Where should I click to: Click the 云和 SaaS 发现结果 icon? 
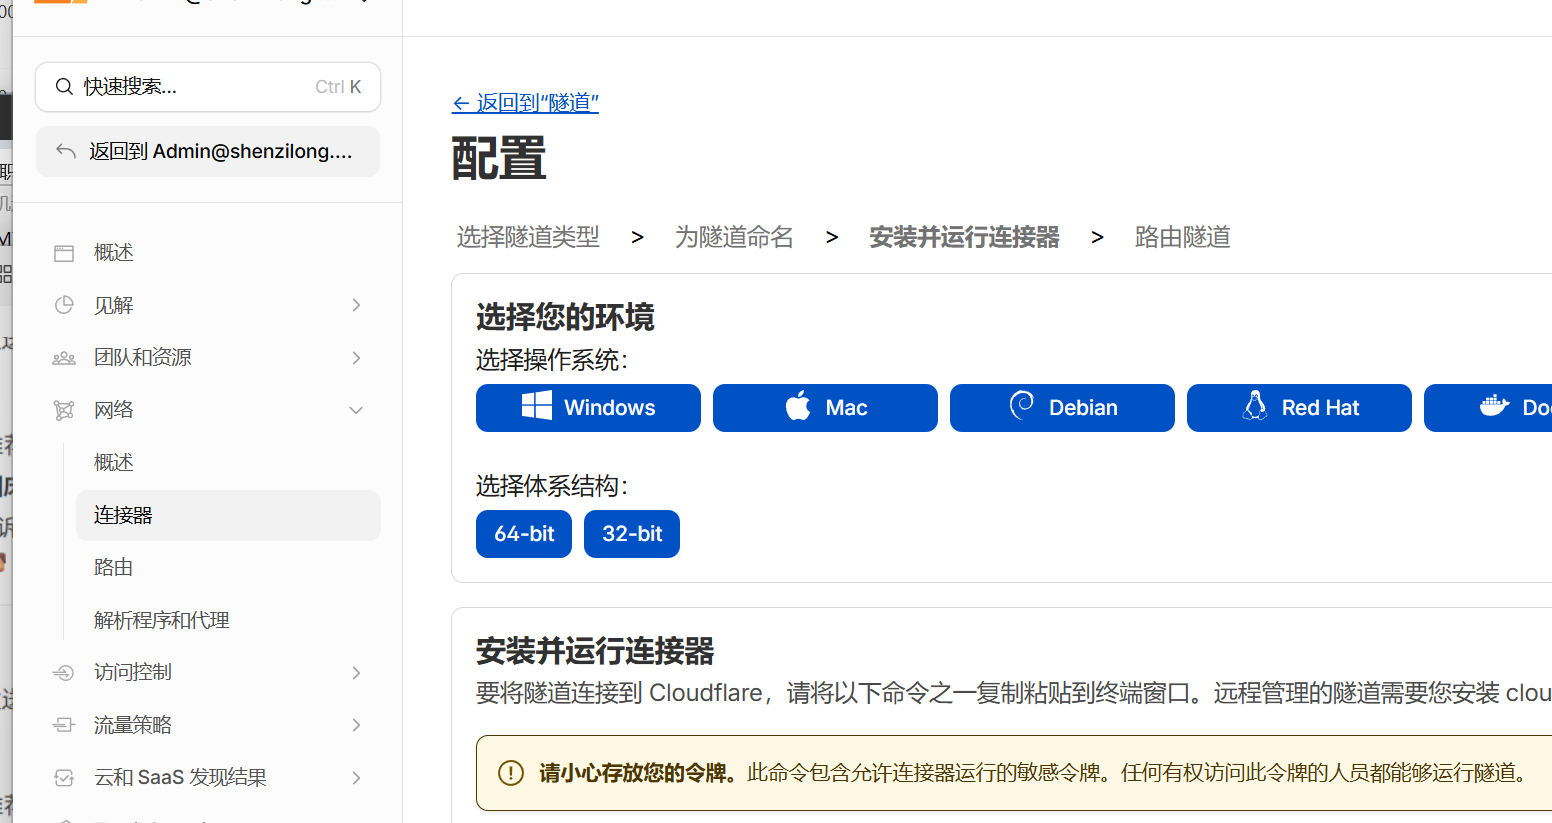(64, 778)
